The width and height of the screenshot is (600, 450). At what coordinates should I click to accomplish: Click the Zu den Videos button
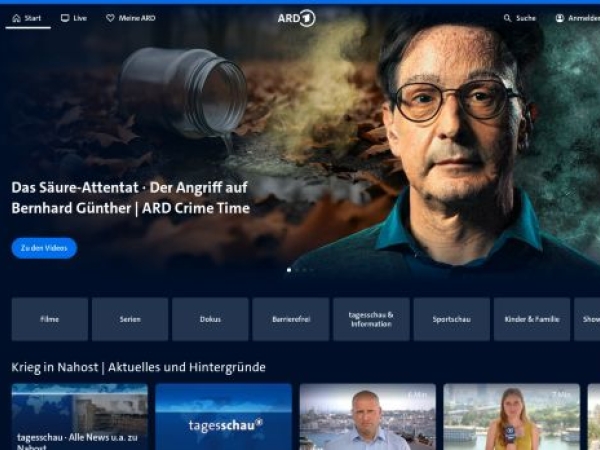point(44,248)
